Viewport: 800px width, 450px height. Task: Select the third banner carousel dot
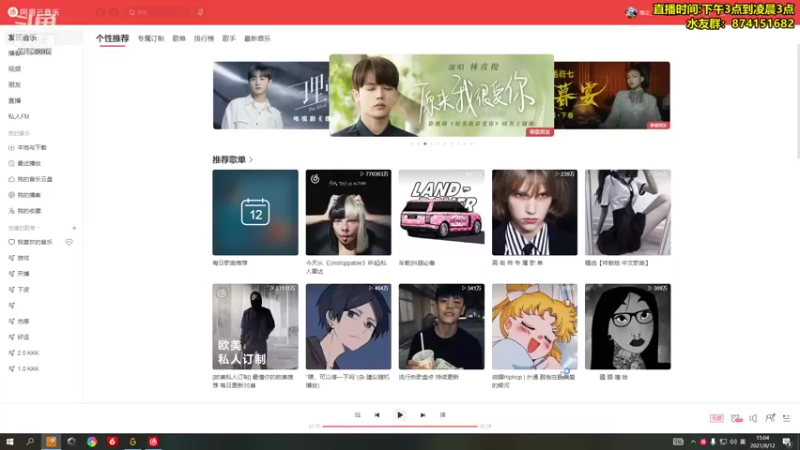point(425,144)
